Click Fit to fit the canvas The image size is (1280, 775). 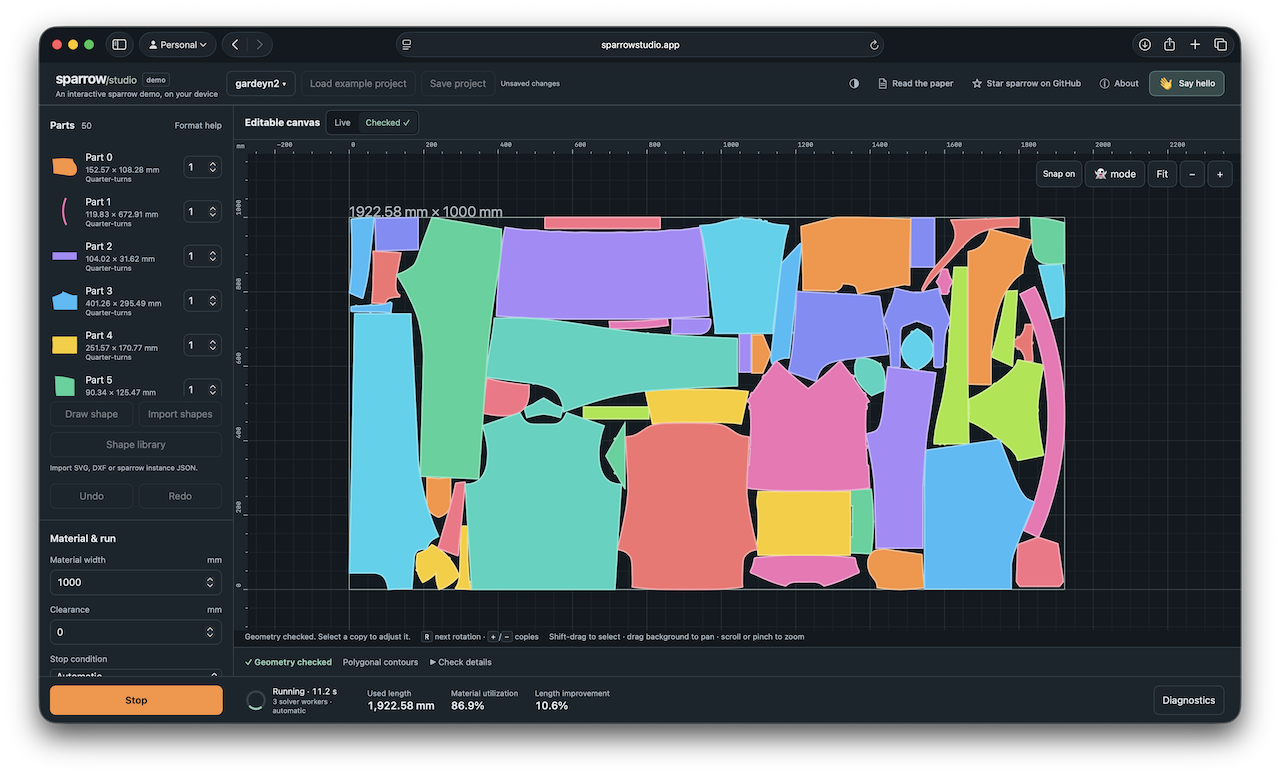(x=1162, y=174)
